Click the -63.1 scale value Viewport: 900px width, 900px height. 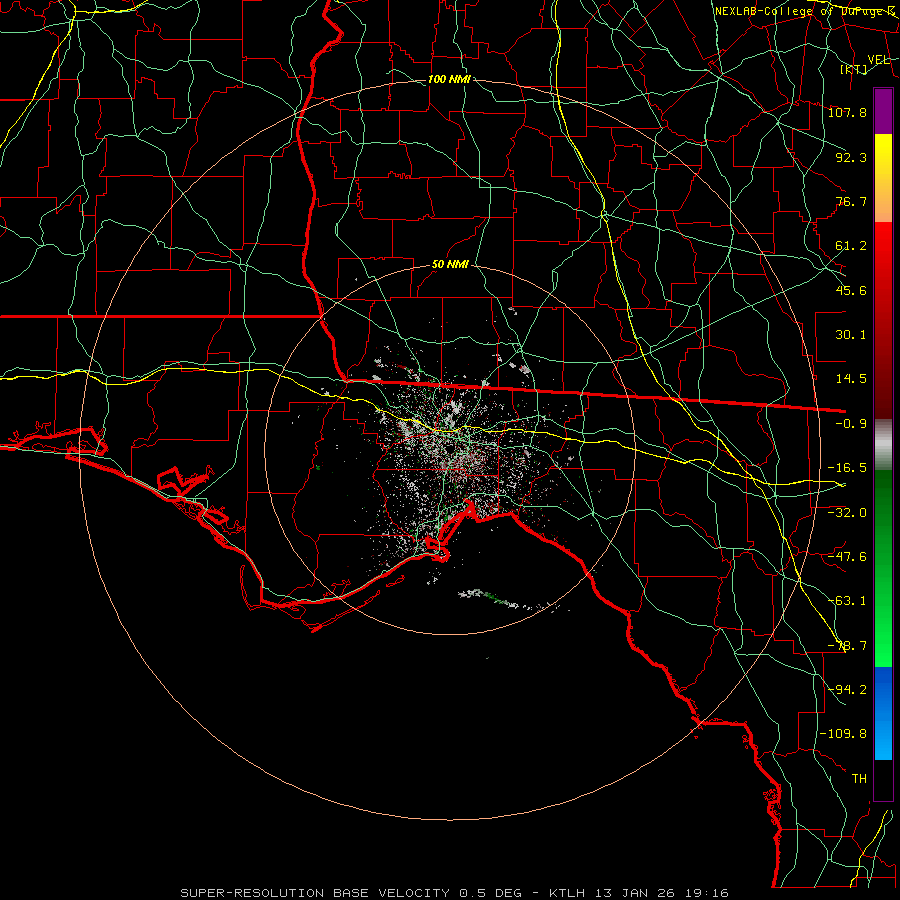click(x=847, y=601)
